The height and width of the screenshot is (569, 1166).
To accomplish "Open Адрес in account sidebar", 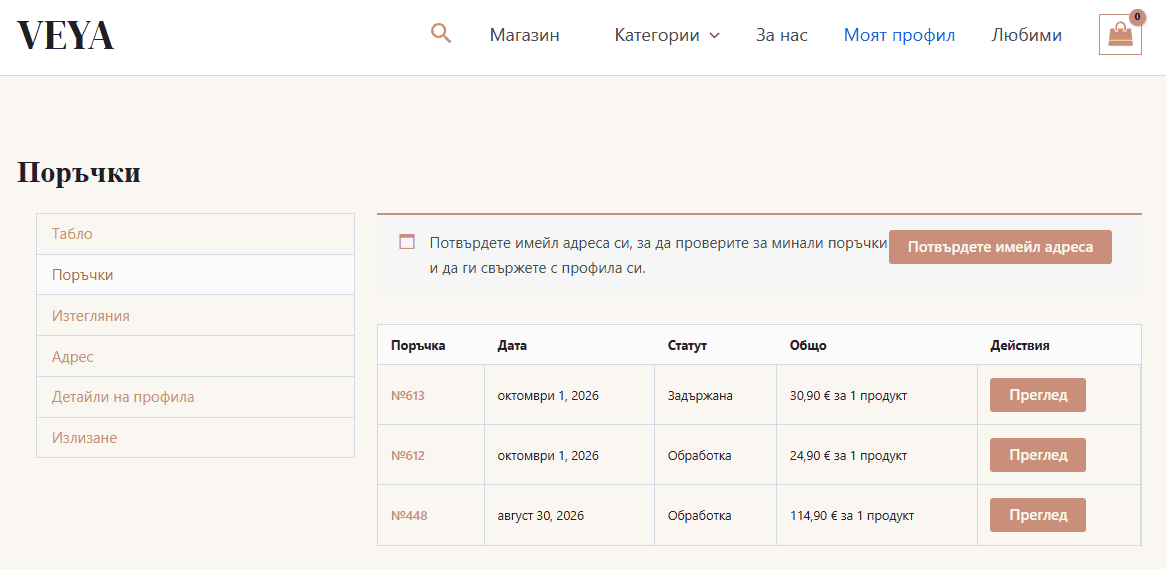I will (196, 357).
